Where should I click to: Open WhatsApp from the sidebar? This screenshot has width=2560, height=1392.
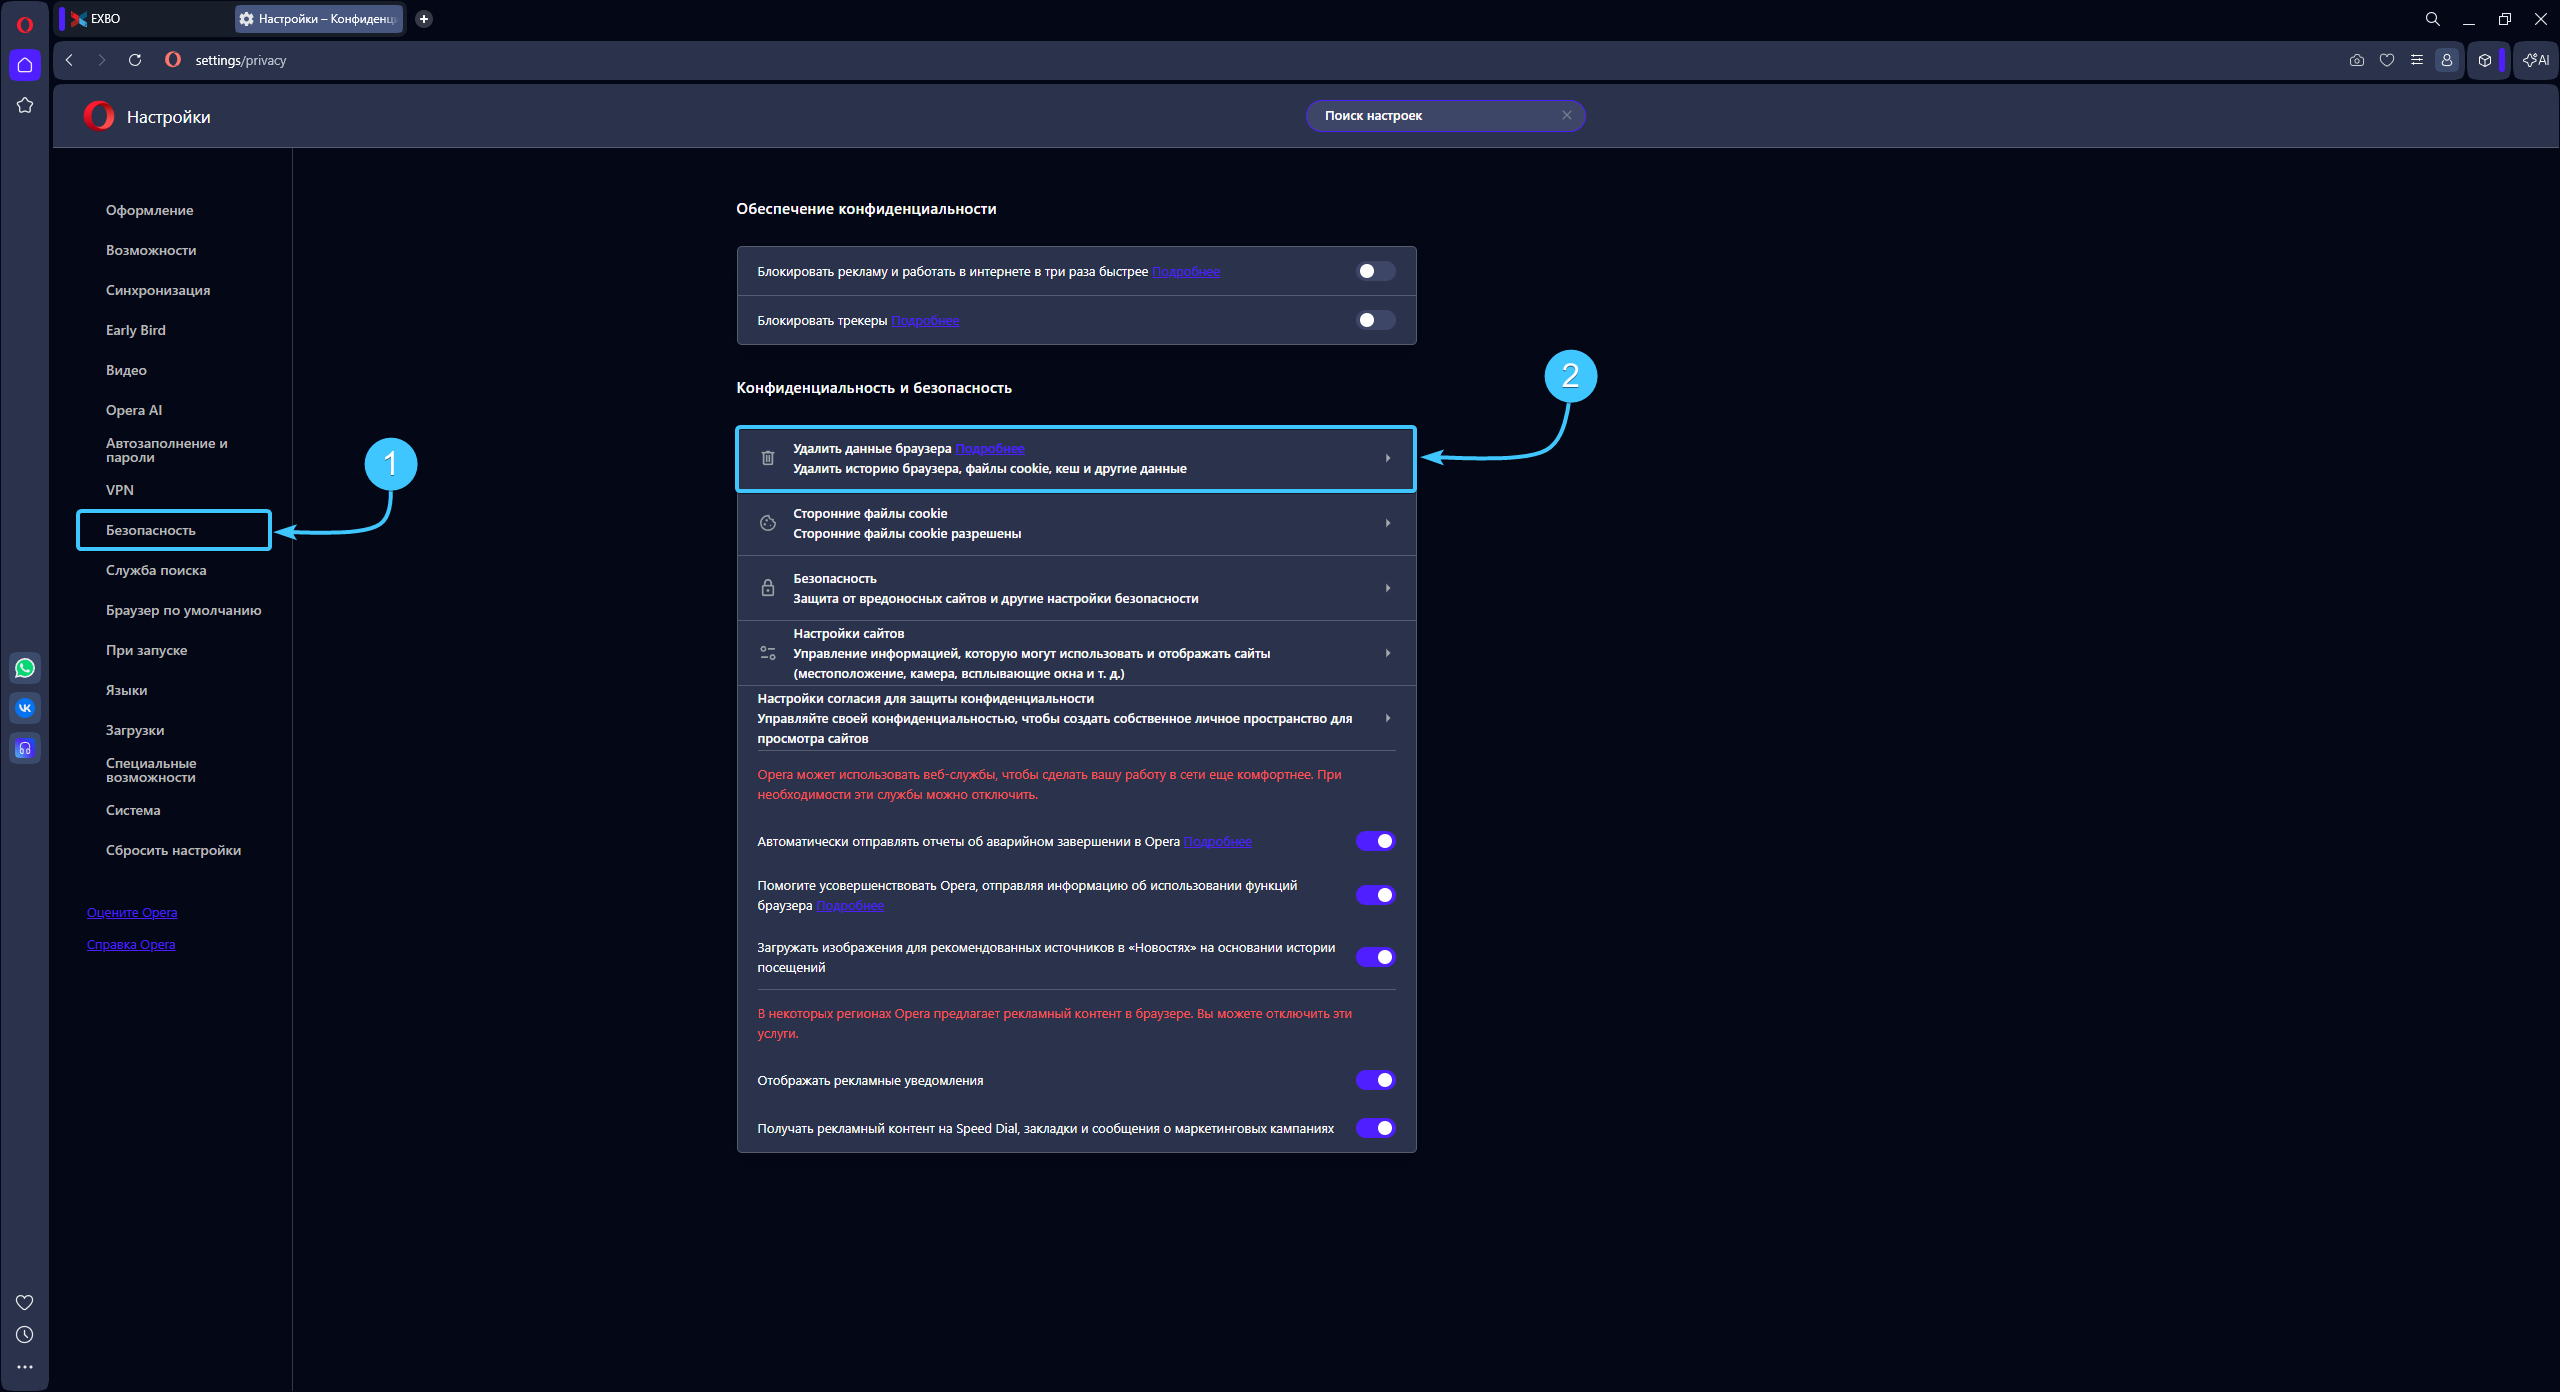[25, 668]
